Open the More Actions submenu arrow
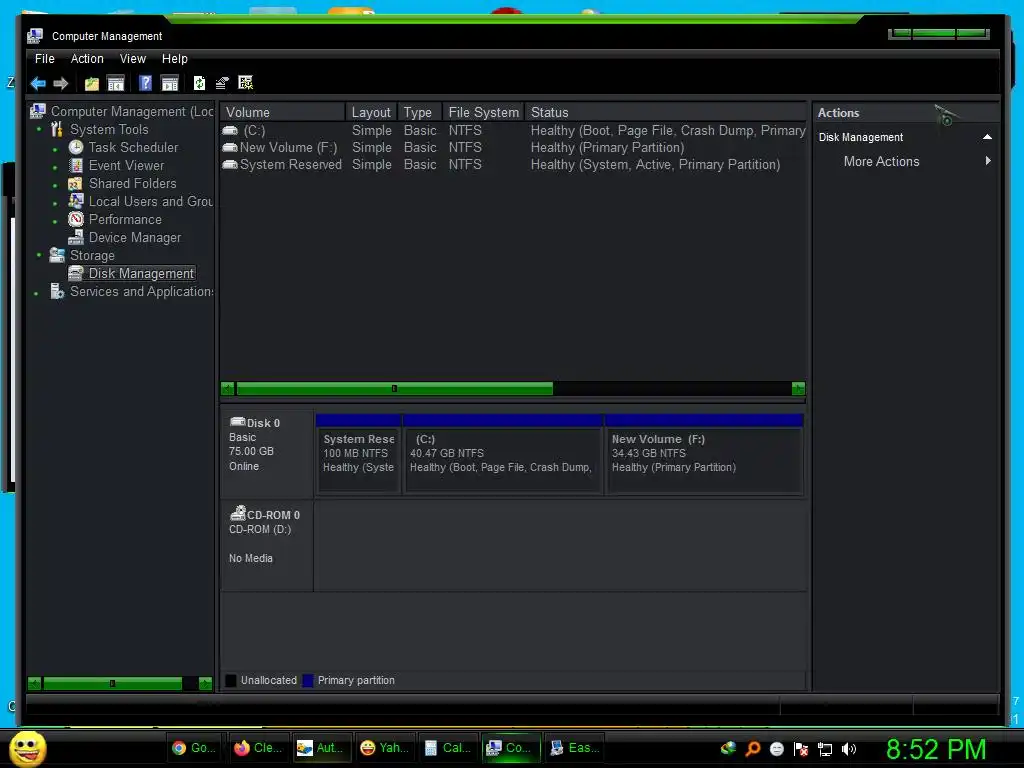The width and height of the screenshot is (1024, 768). coord(988,161)
